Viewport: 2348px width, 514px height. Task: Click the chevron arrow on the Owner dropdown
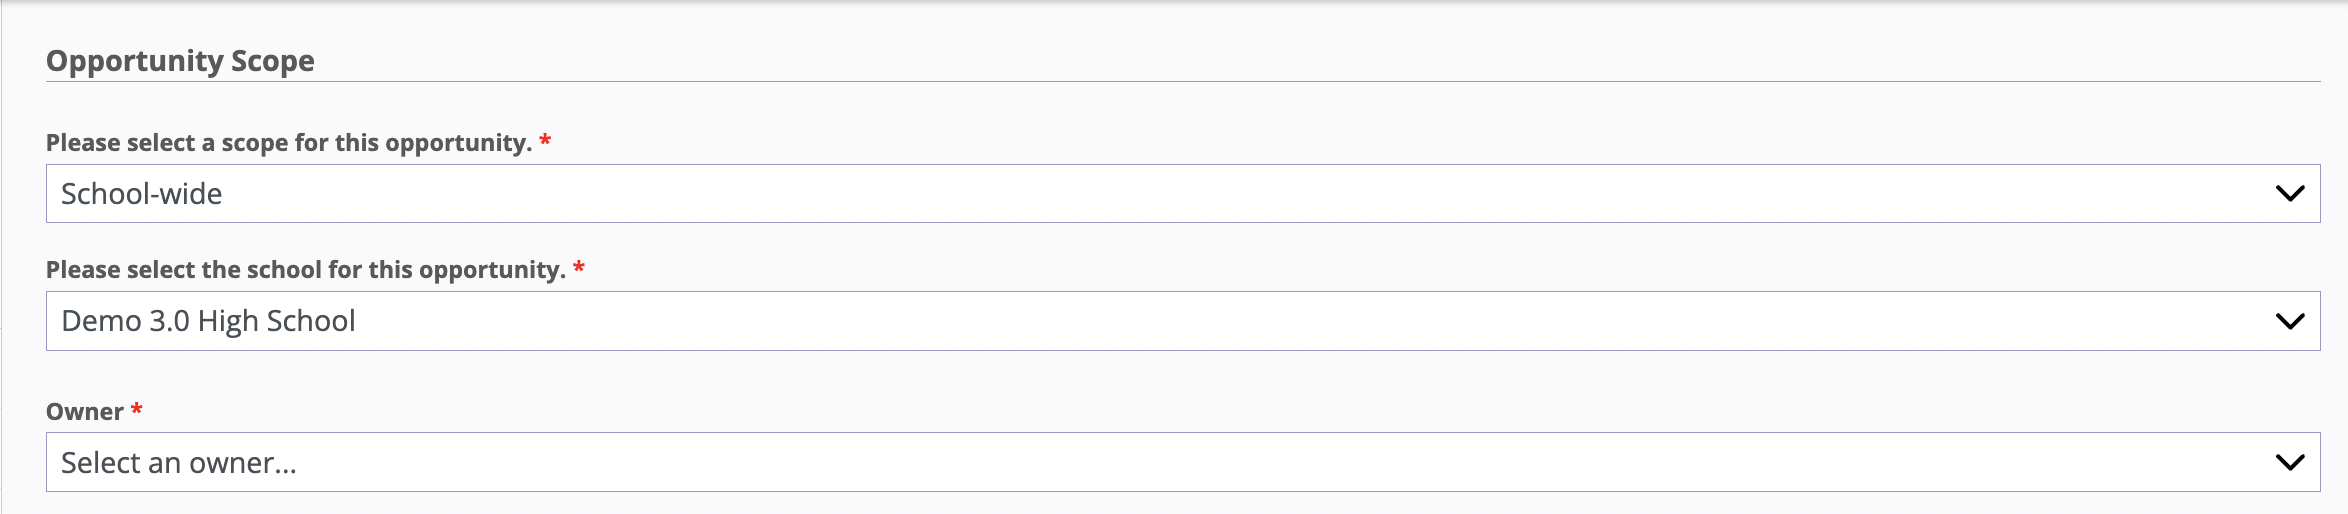2289,462
